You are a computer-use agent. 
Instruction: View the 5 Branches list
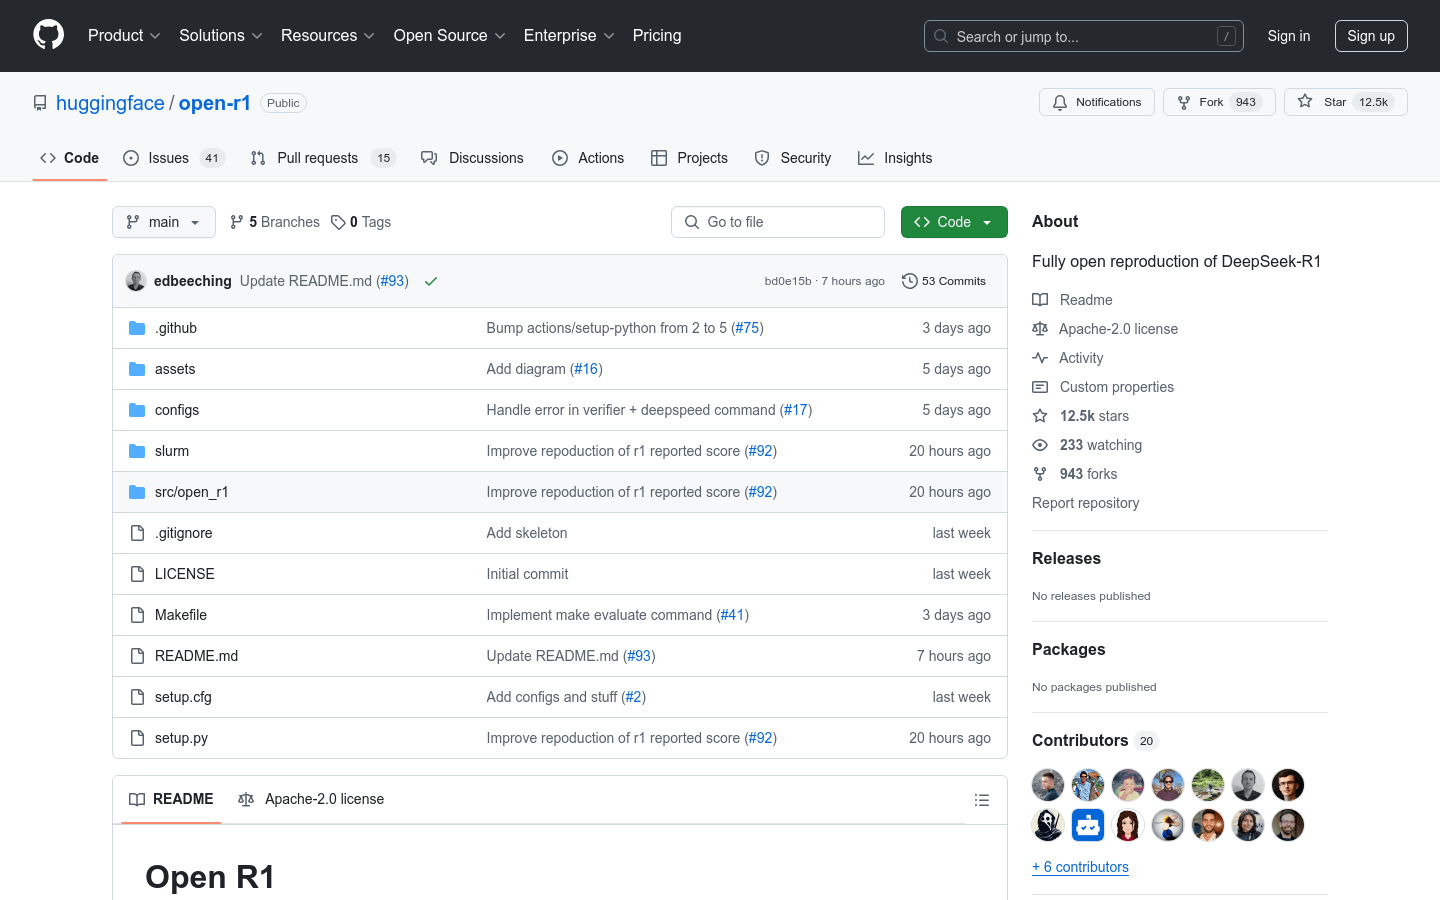pos(275,222)
